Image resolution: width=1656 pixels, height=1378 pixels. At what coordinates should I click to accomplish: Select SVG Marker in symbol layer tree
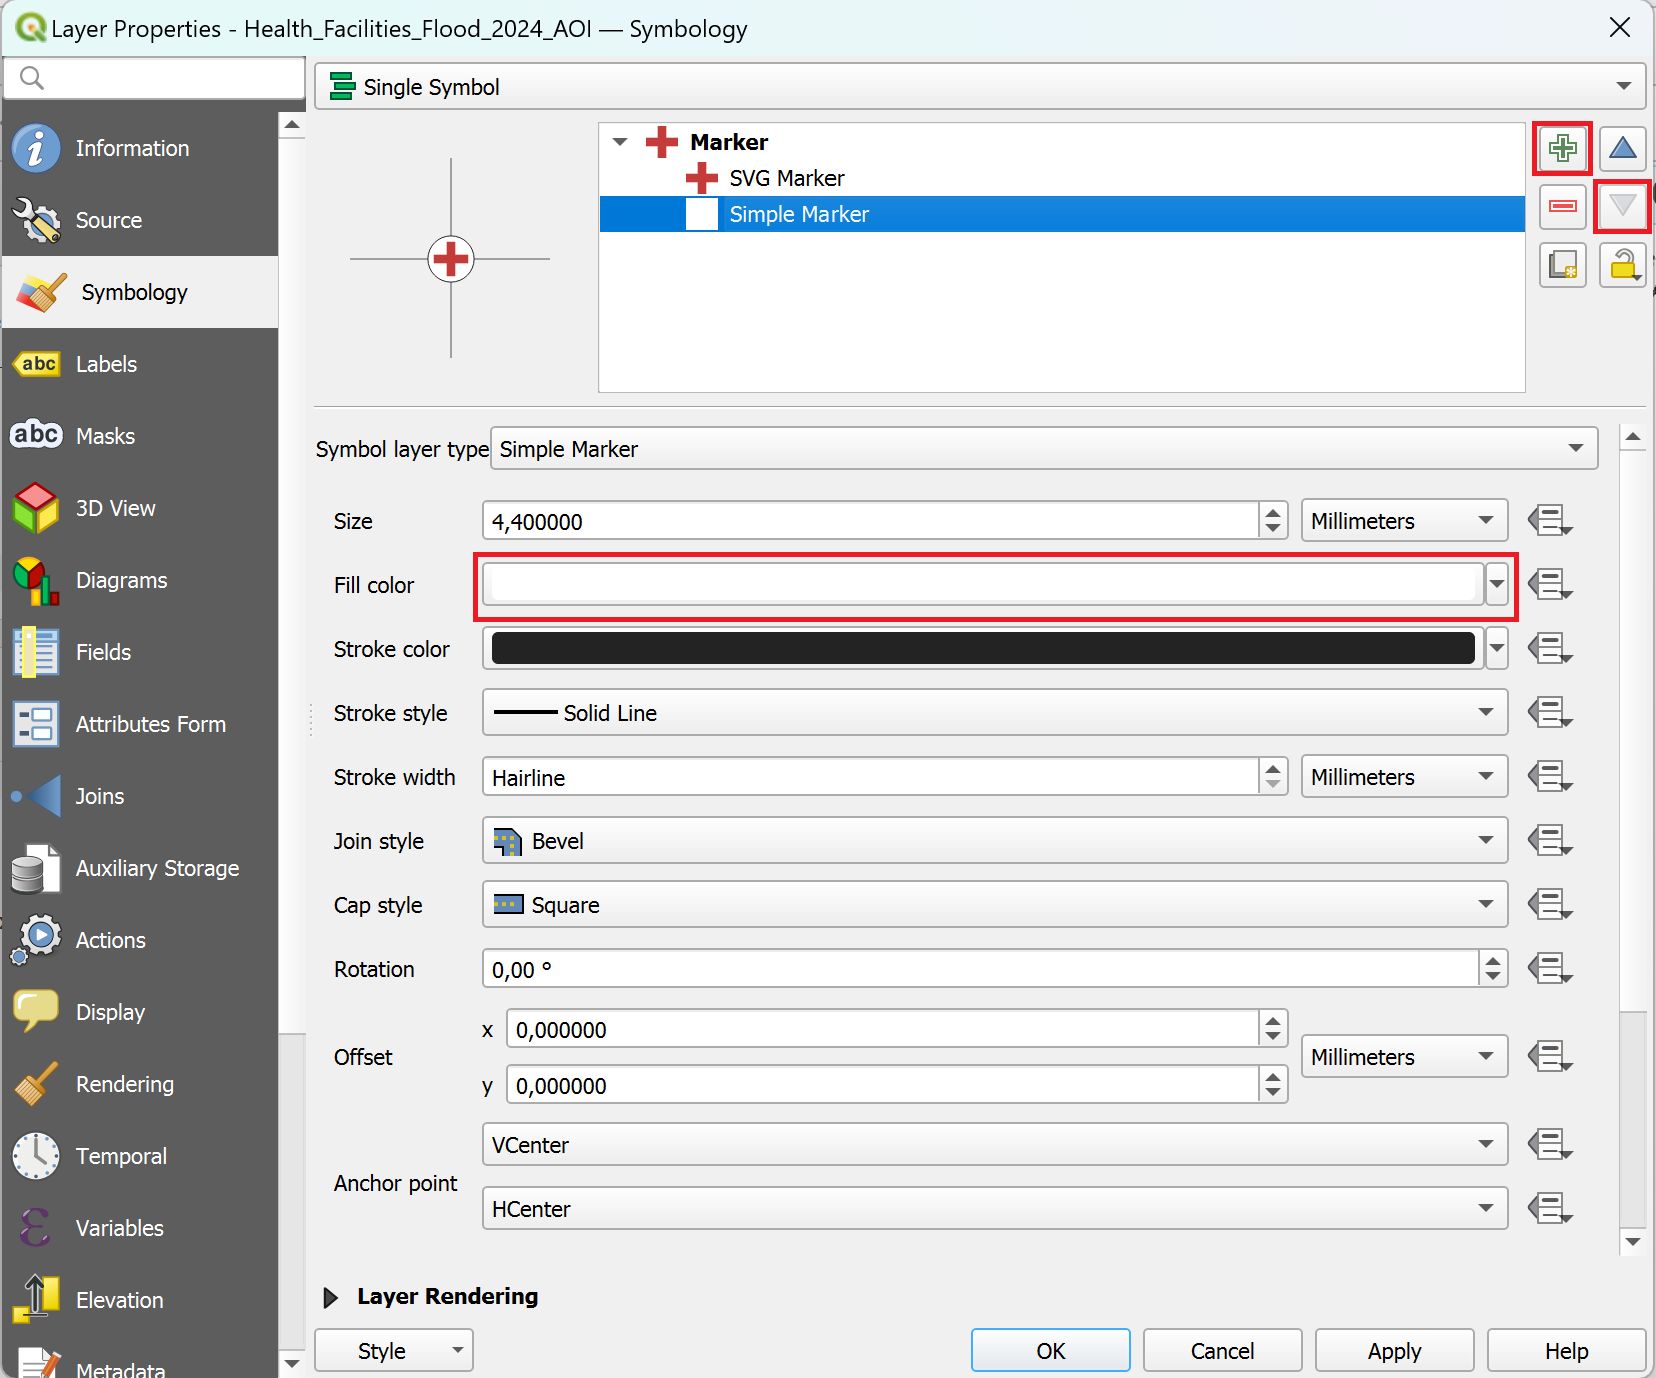pos(786,178)
